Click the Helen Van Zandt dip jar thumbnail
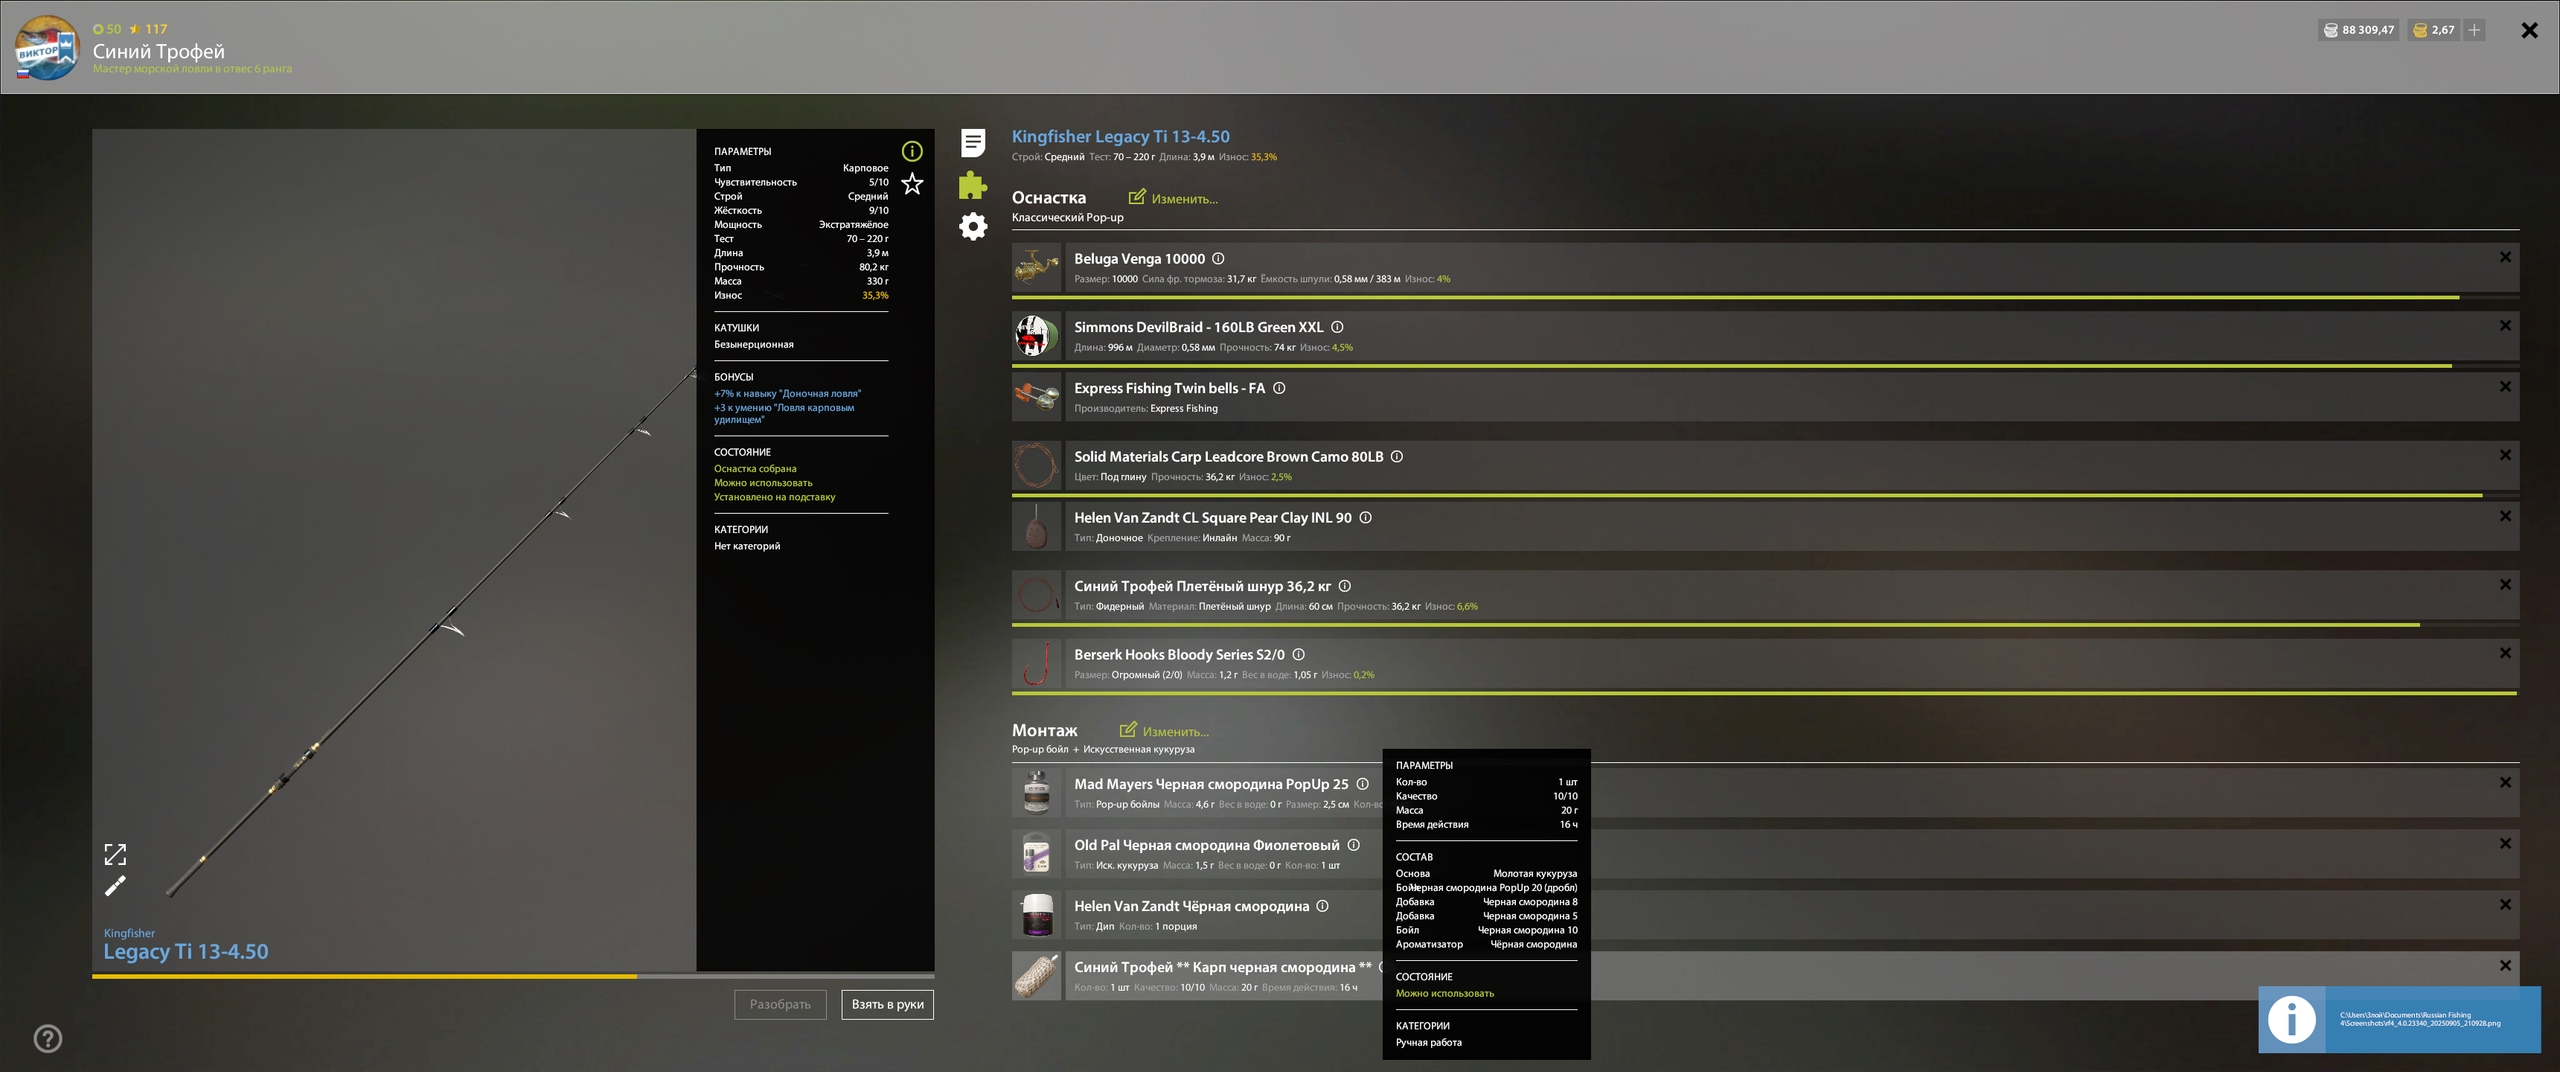The width and height of the screenshot is (2560, 1072). pyautogui.click(x=1036, y=914)
